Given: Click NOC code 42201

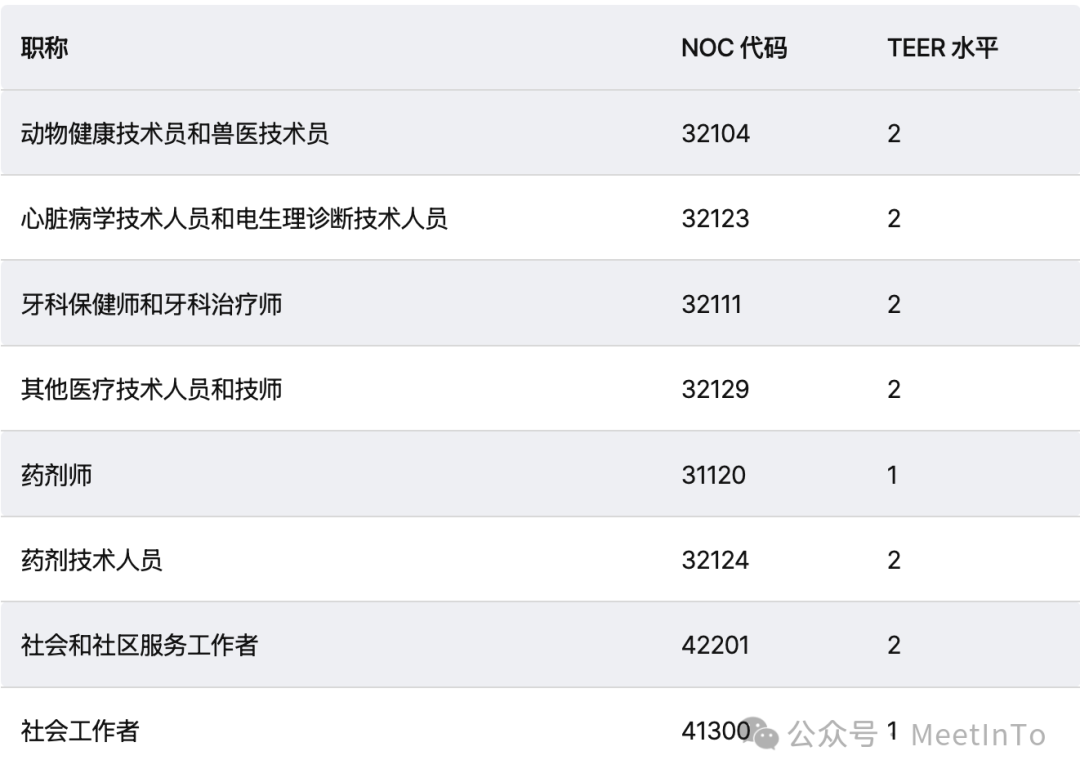Looking at the screenshot, I should point(715,645).
